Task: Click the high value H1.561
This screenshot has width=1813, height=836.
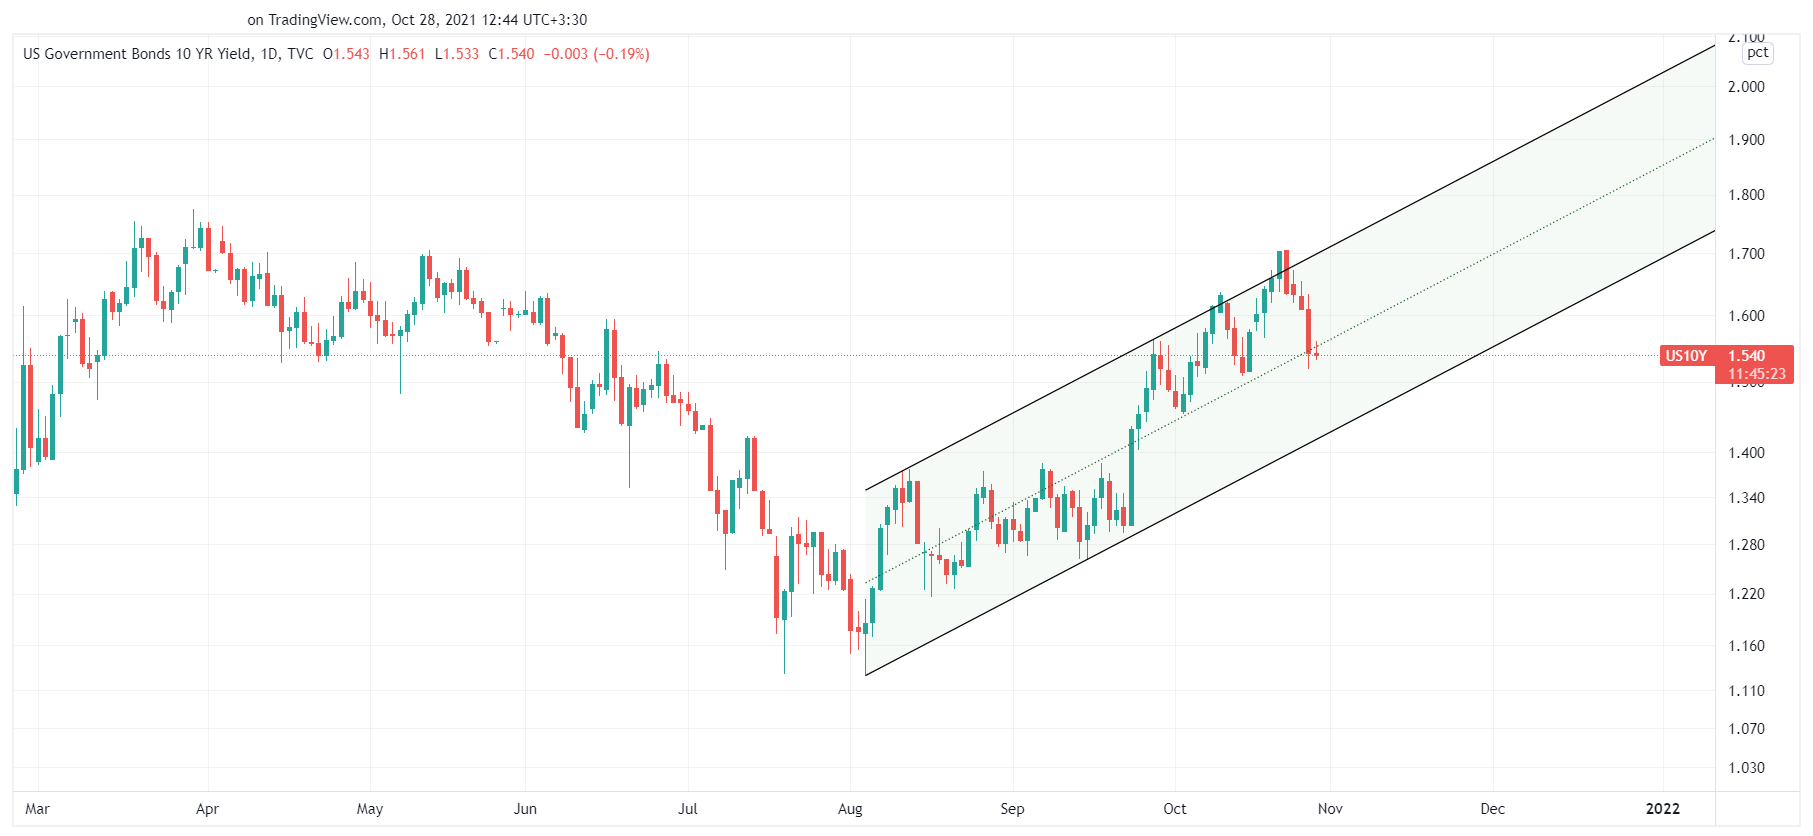Action: 402,54
